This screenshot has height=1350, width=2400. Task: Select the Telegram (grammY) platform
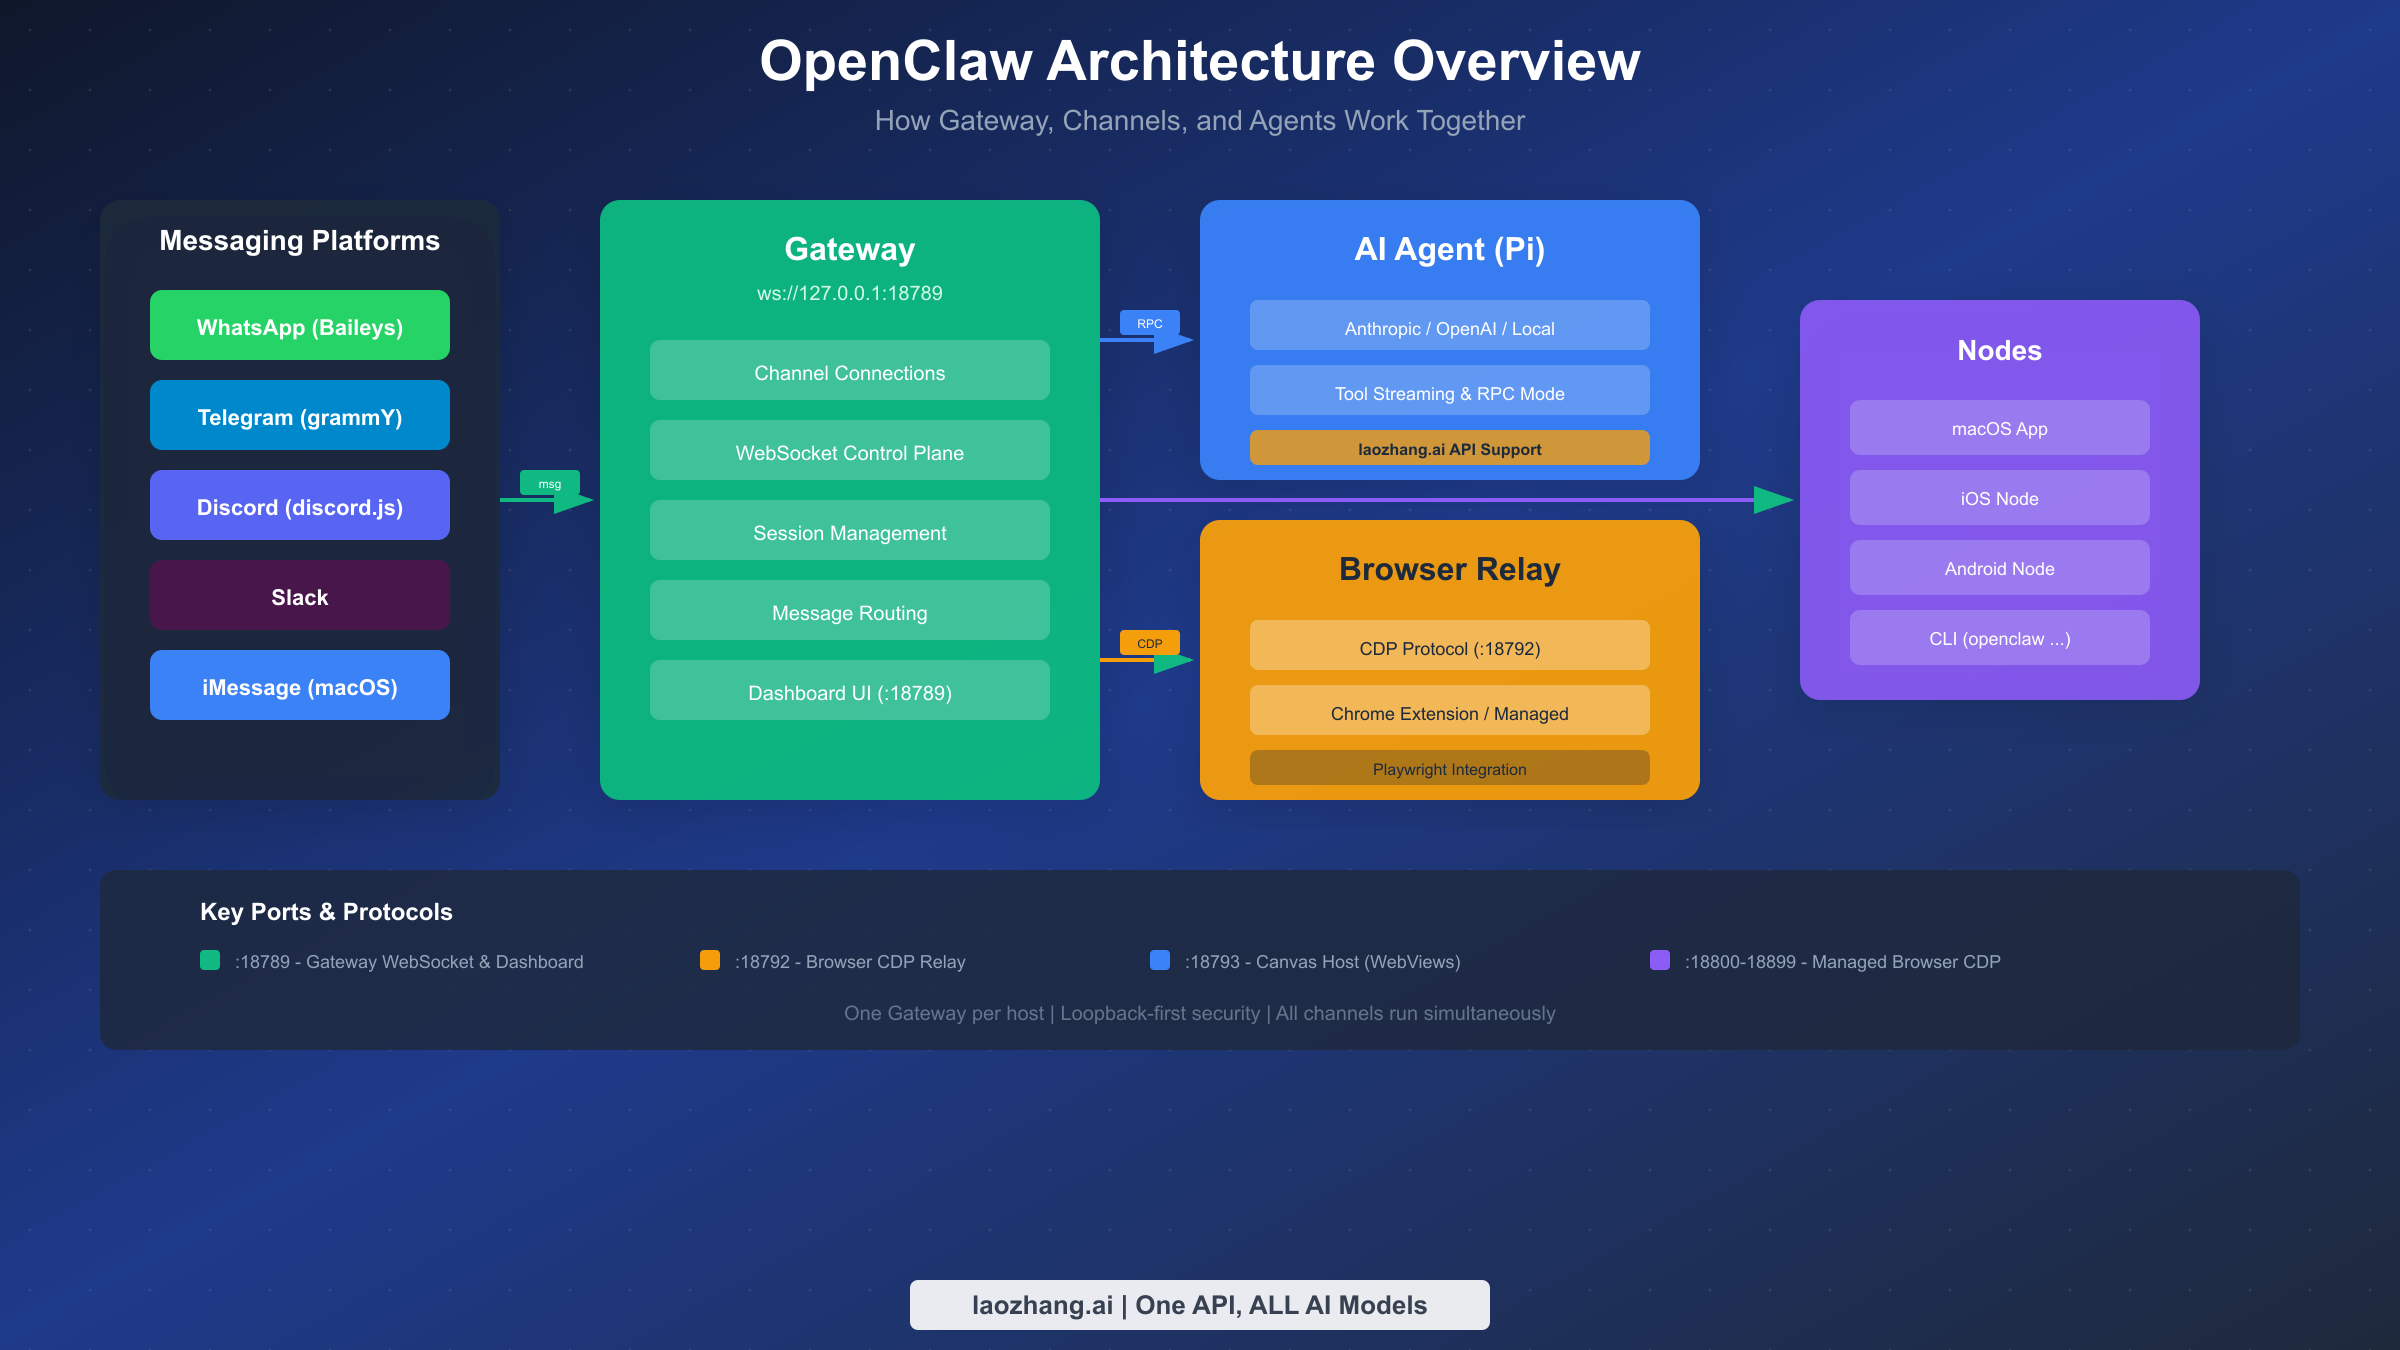pyautogui.click(x=299, y=416)
